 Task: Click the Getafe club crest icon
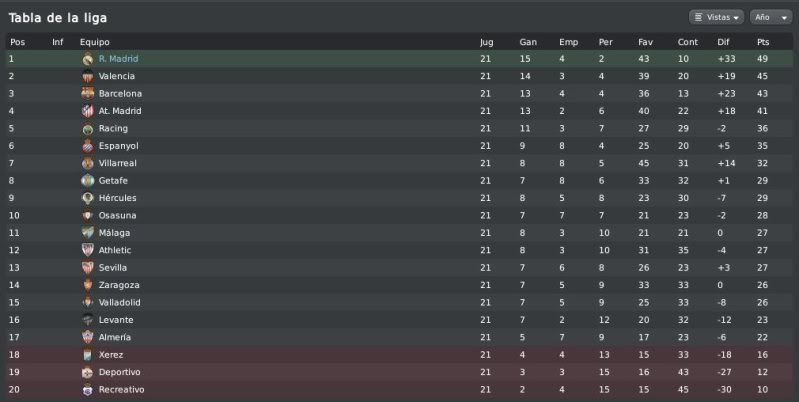(x=88, y=181)
